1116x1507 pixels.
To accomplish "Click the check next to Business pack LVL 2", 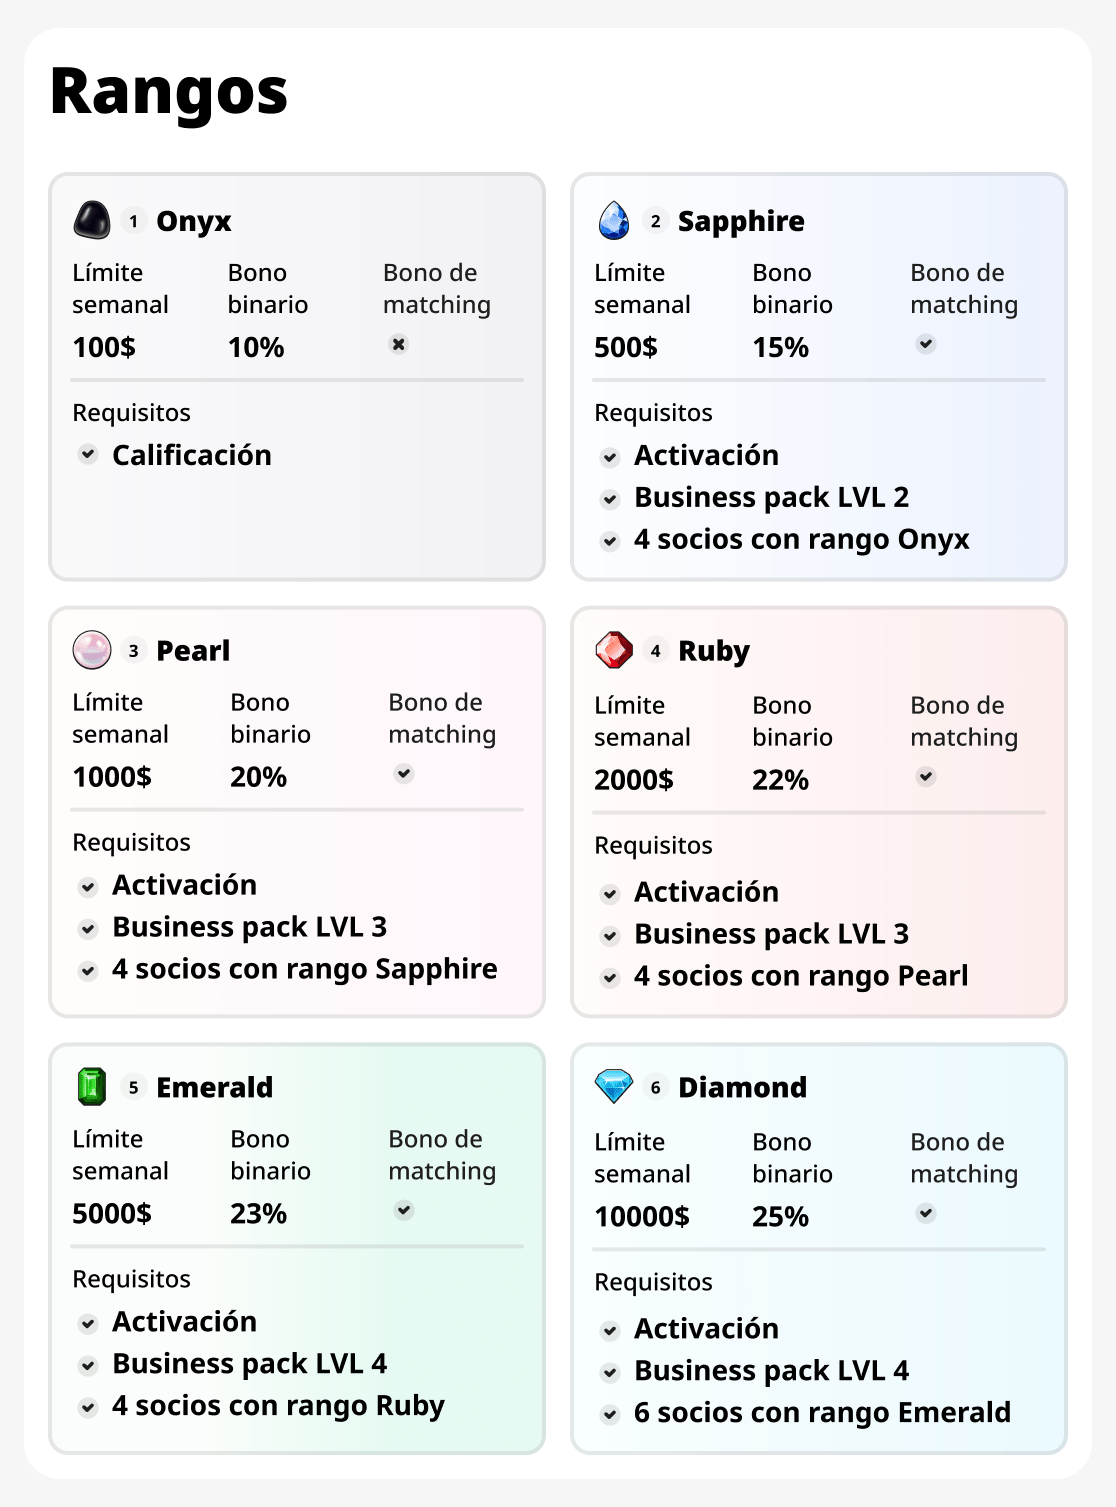I will pyautogui.click(x=610, y=498).
